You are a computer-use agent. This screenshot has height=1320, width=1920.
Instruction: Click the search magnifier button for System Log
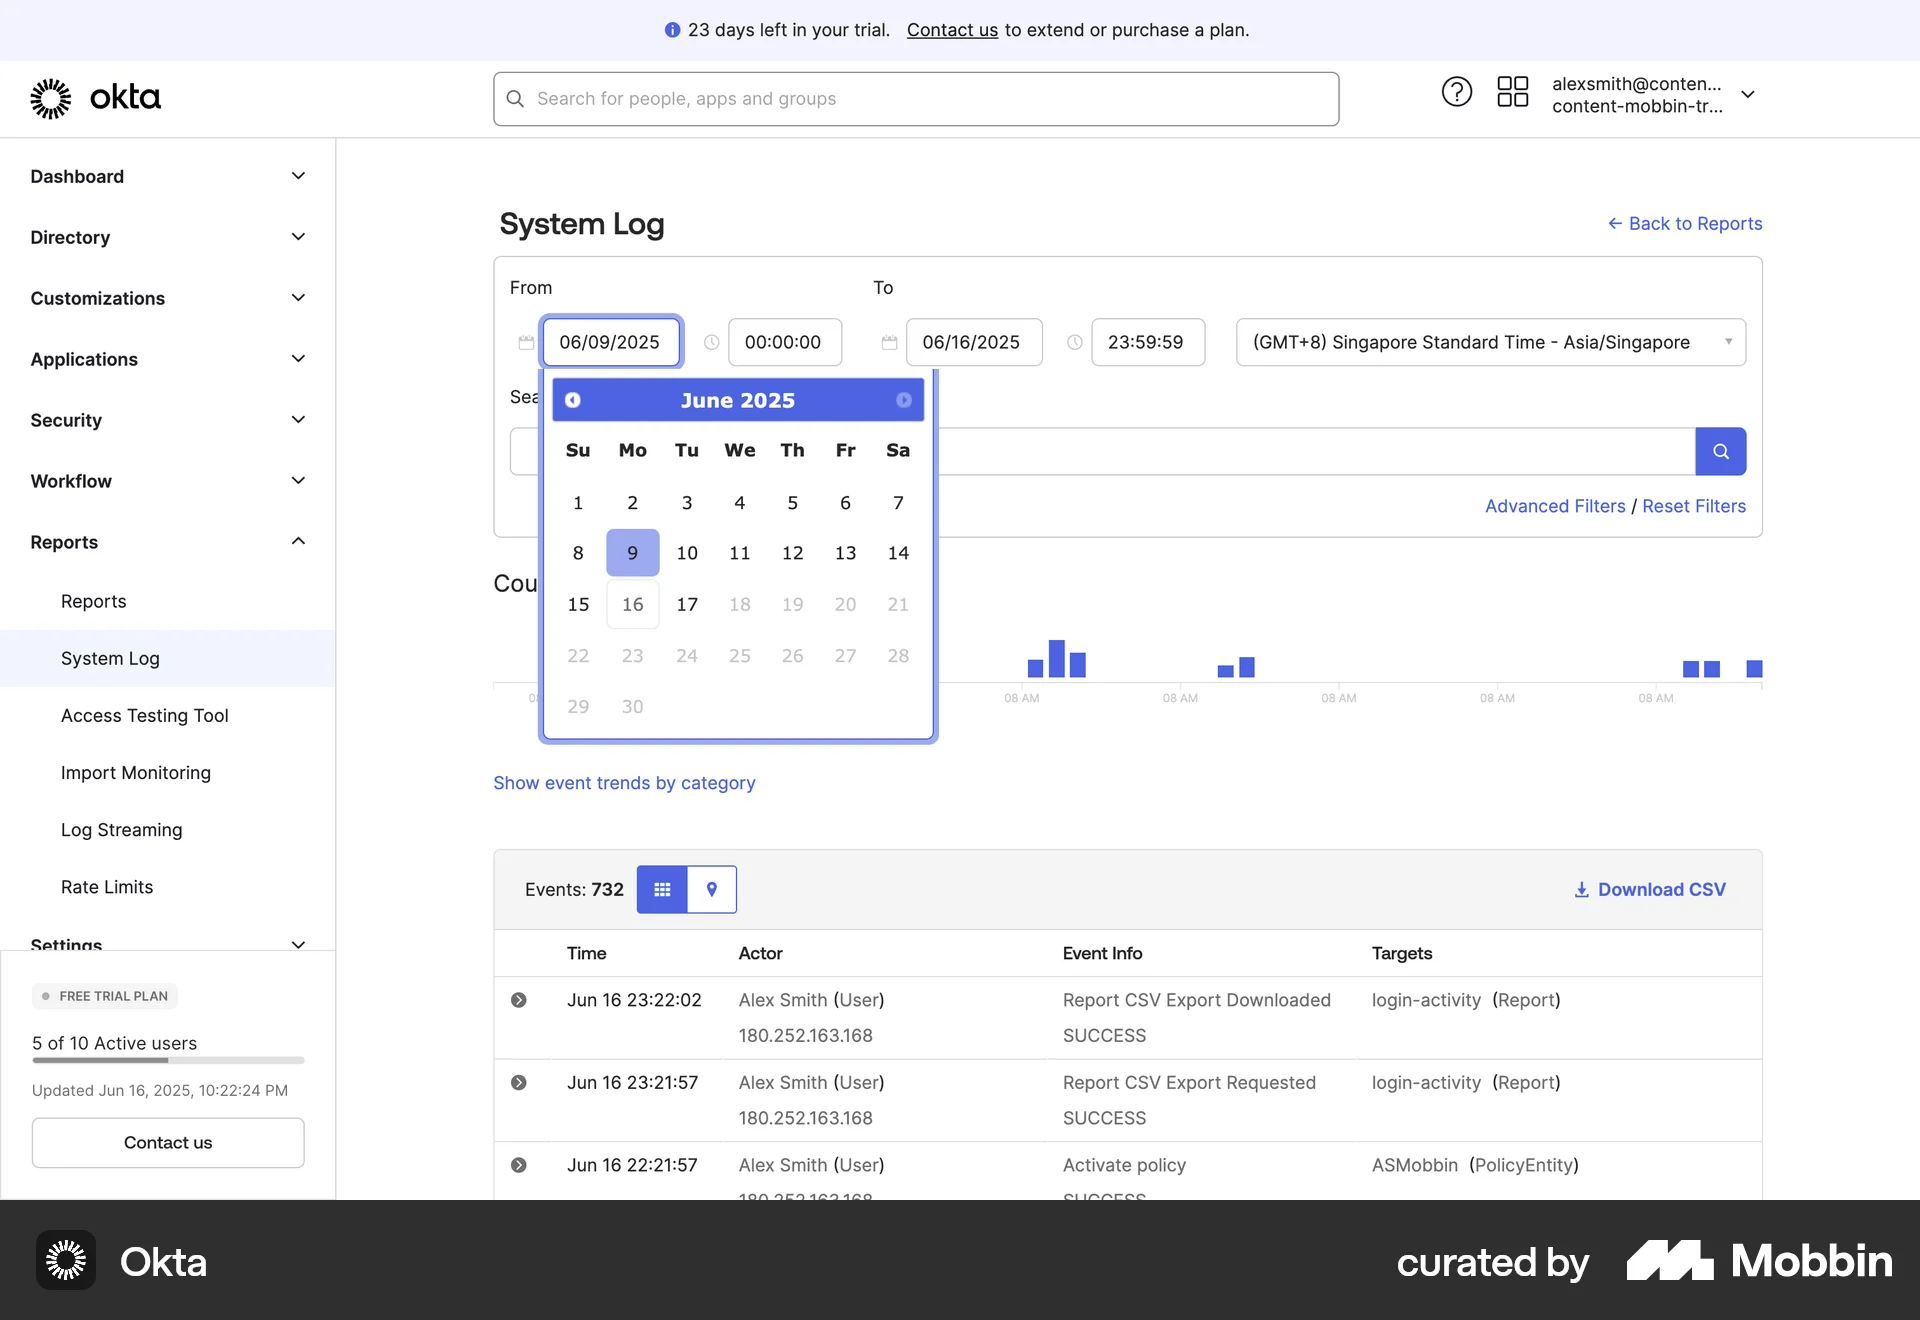pyautogui.click(x=1720, y=451)
